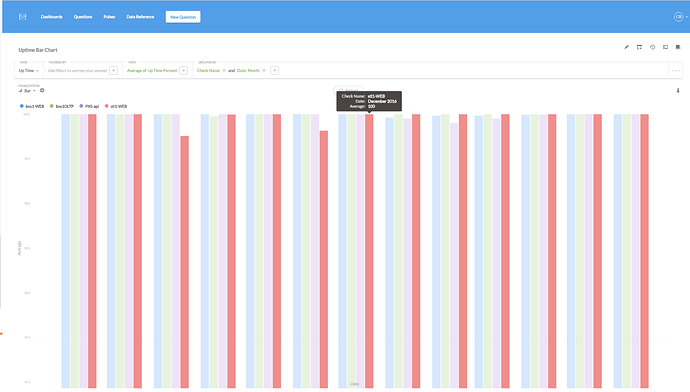Image resolution: width=690 pixels, height=392 pixels.
Task: Click the plus icon to add a grouping
Action: click(274, 70)
